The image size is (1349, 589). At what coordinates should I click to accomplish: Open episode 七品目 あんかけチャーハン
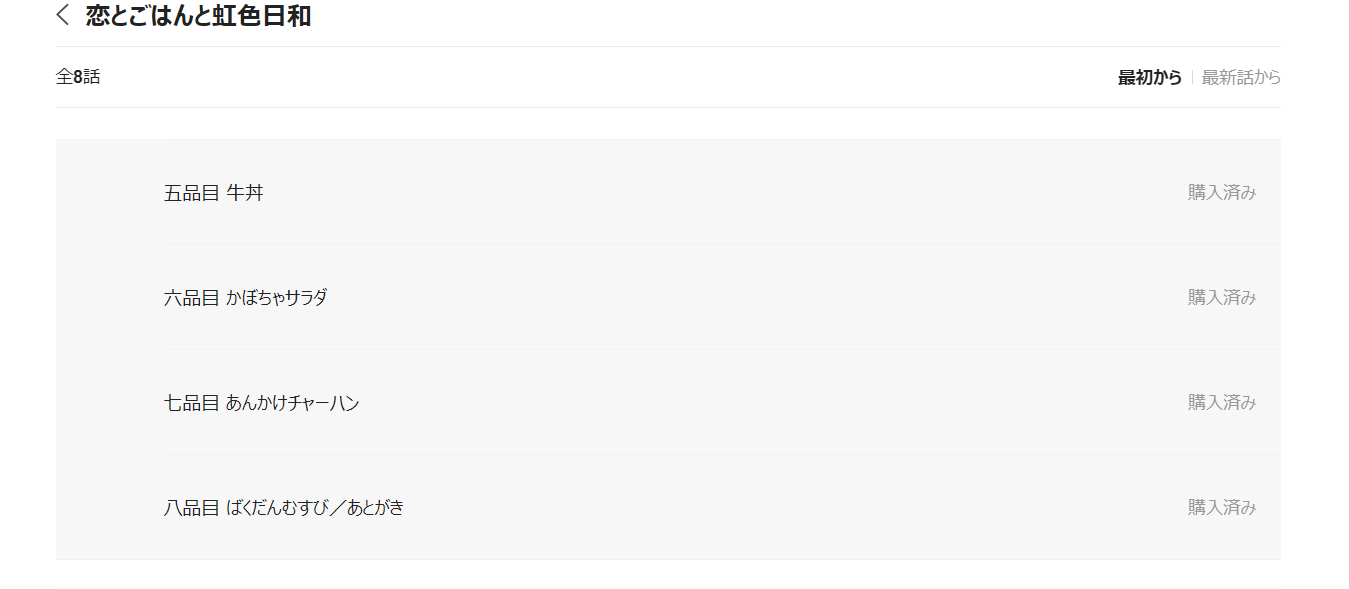click(x=262, y=403)
